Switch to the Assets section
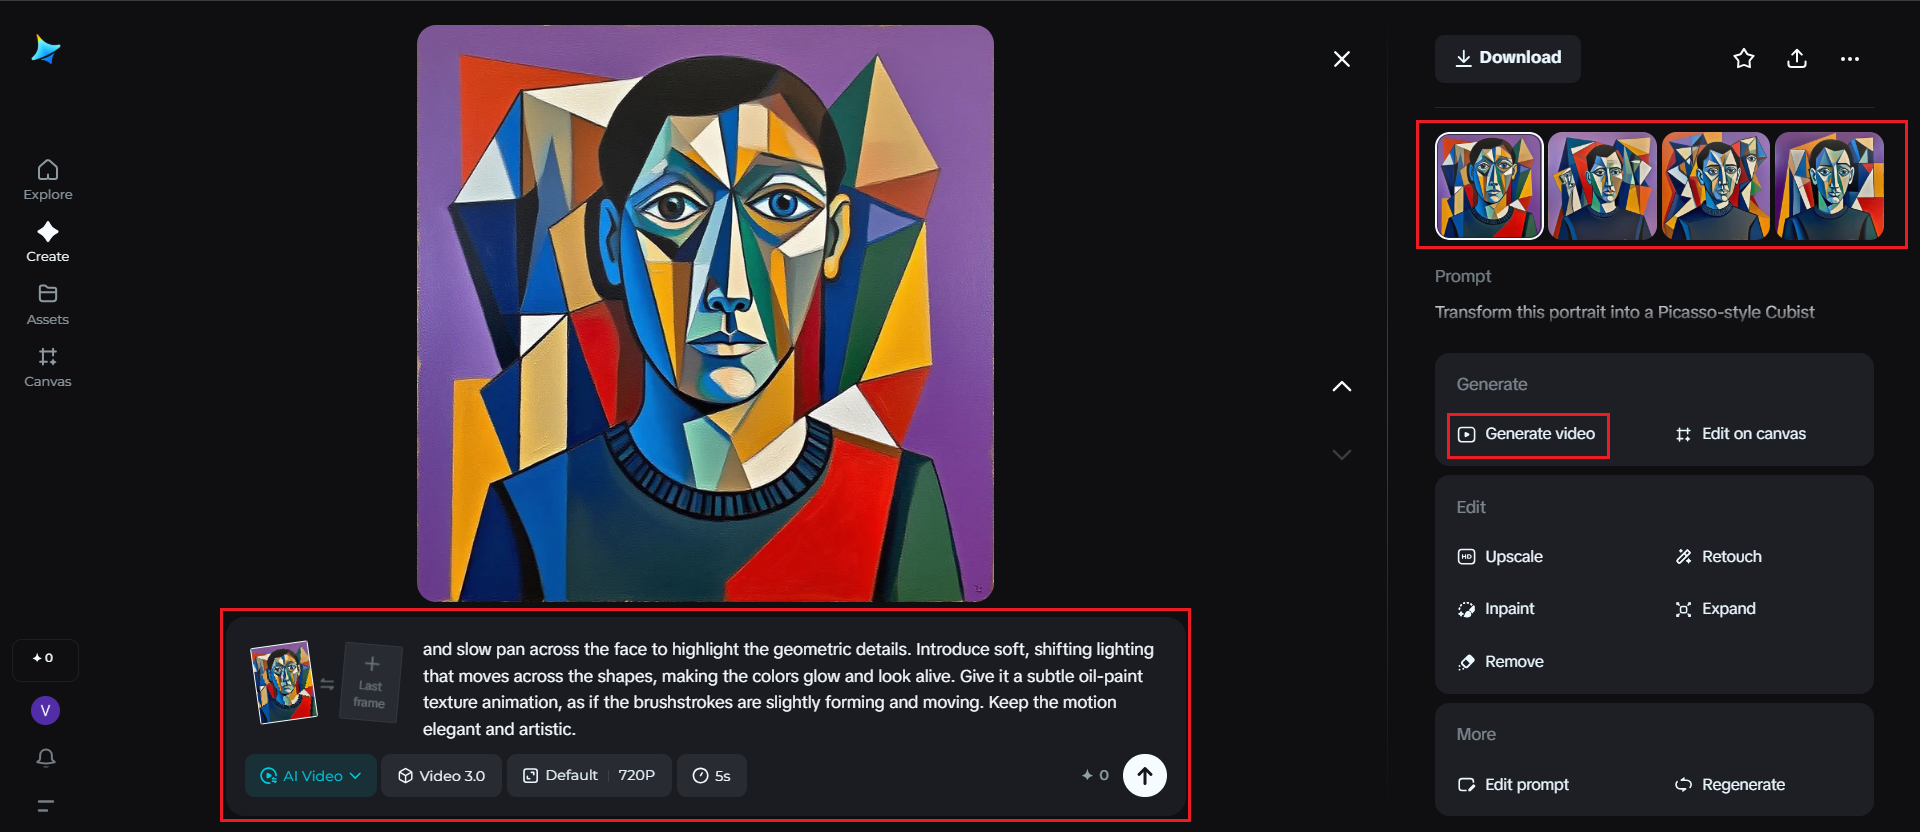Screen dimensions: 1920x832 coord(48,304)
